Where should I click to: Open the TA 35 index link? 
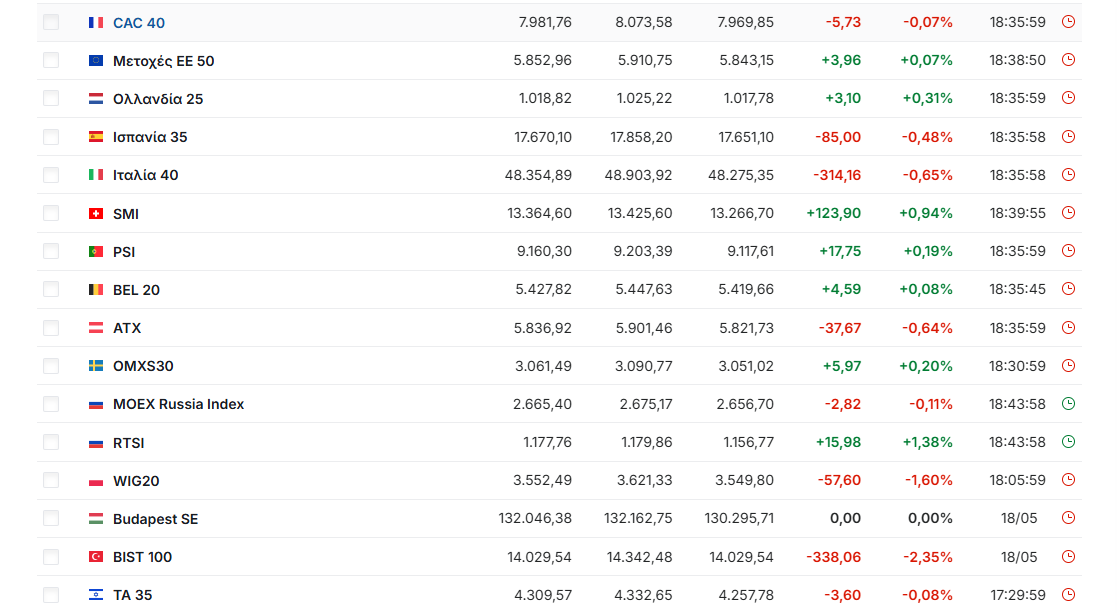tap(133, 595)
